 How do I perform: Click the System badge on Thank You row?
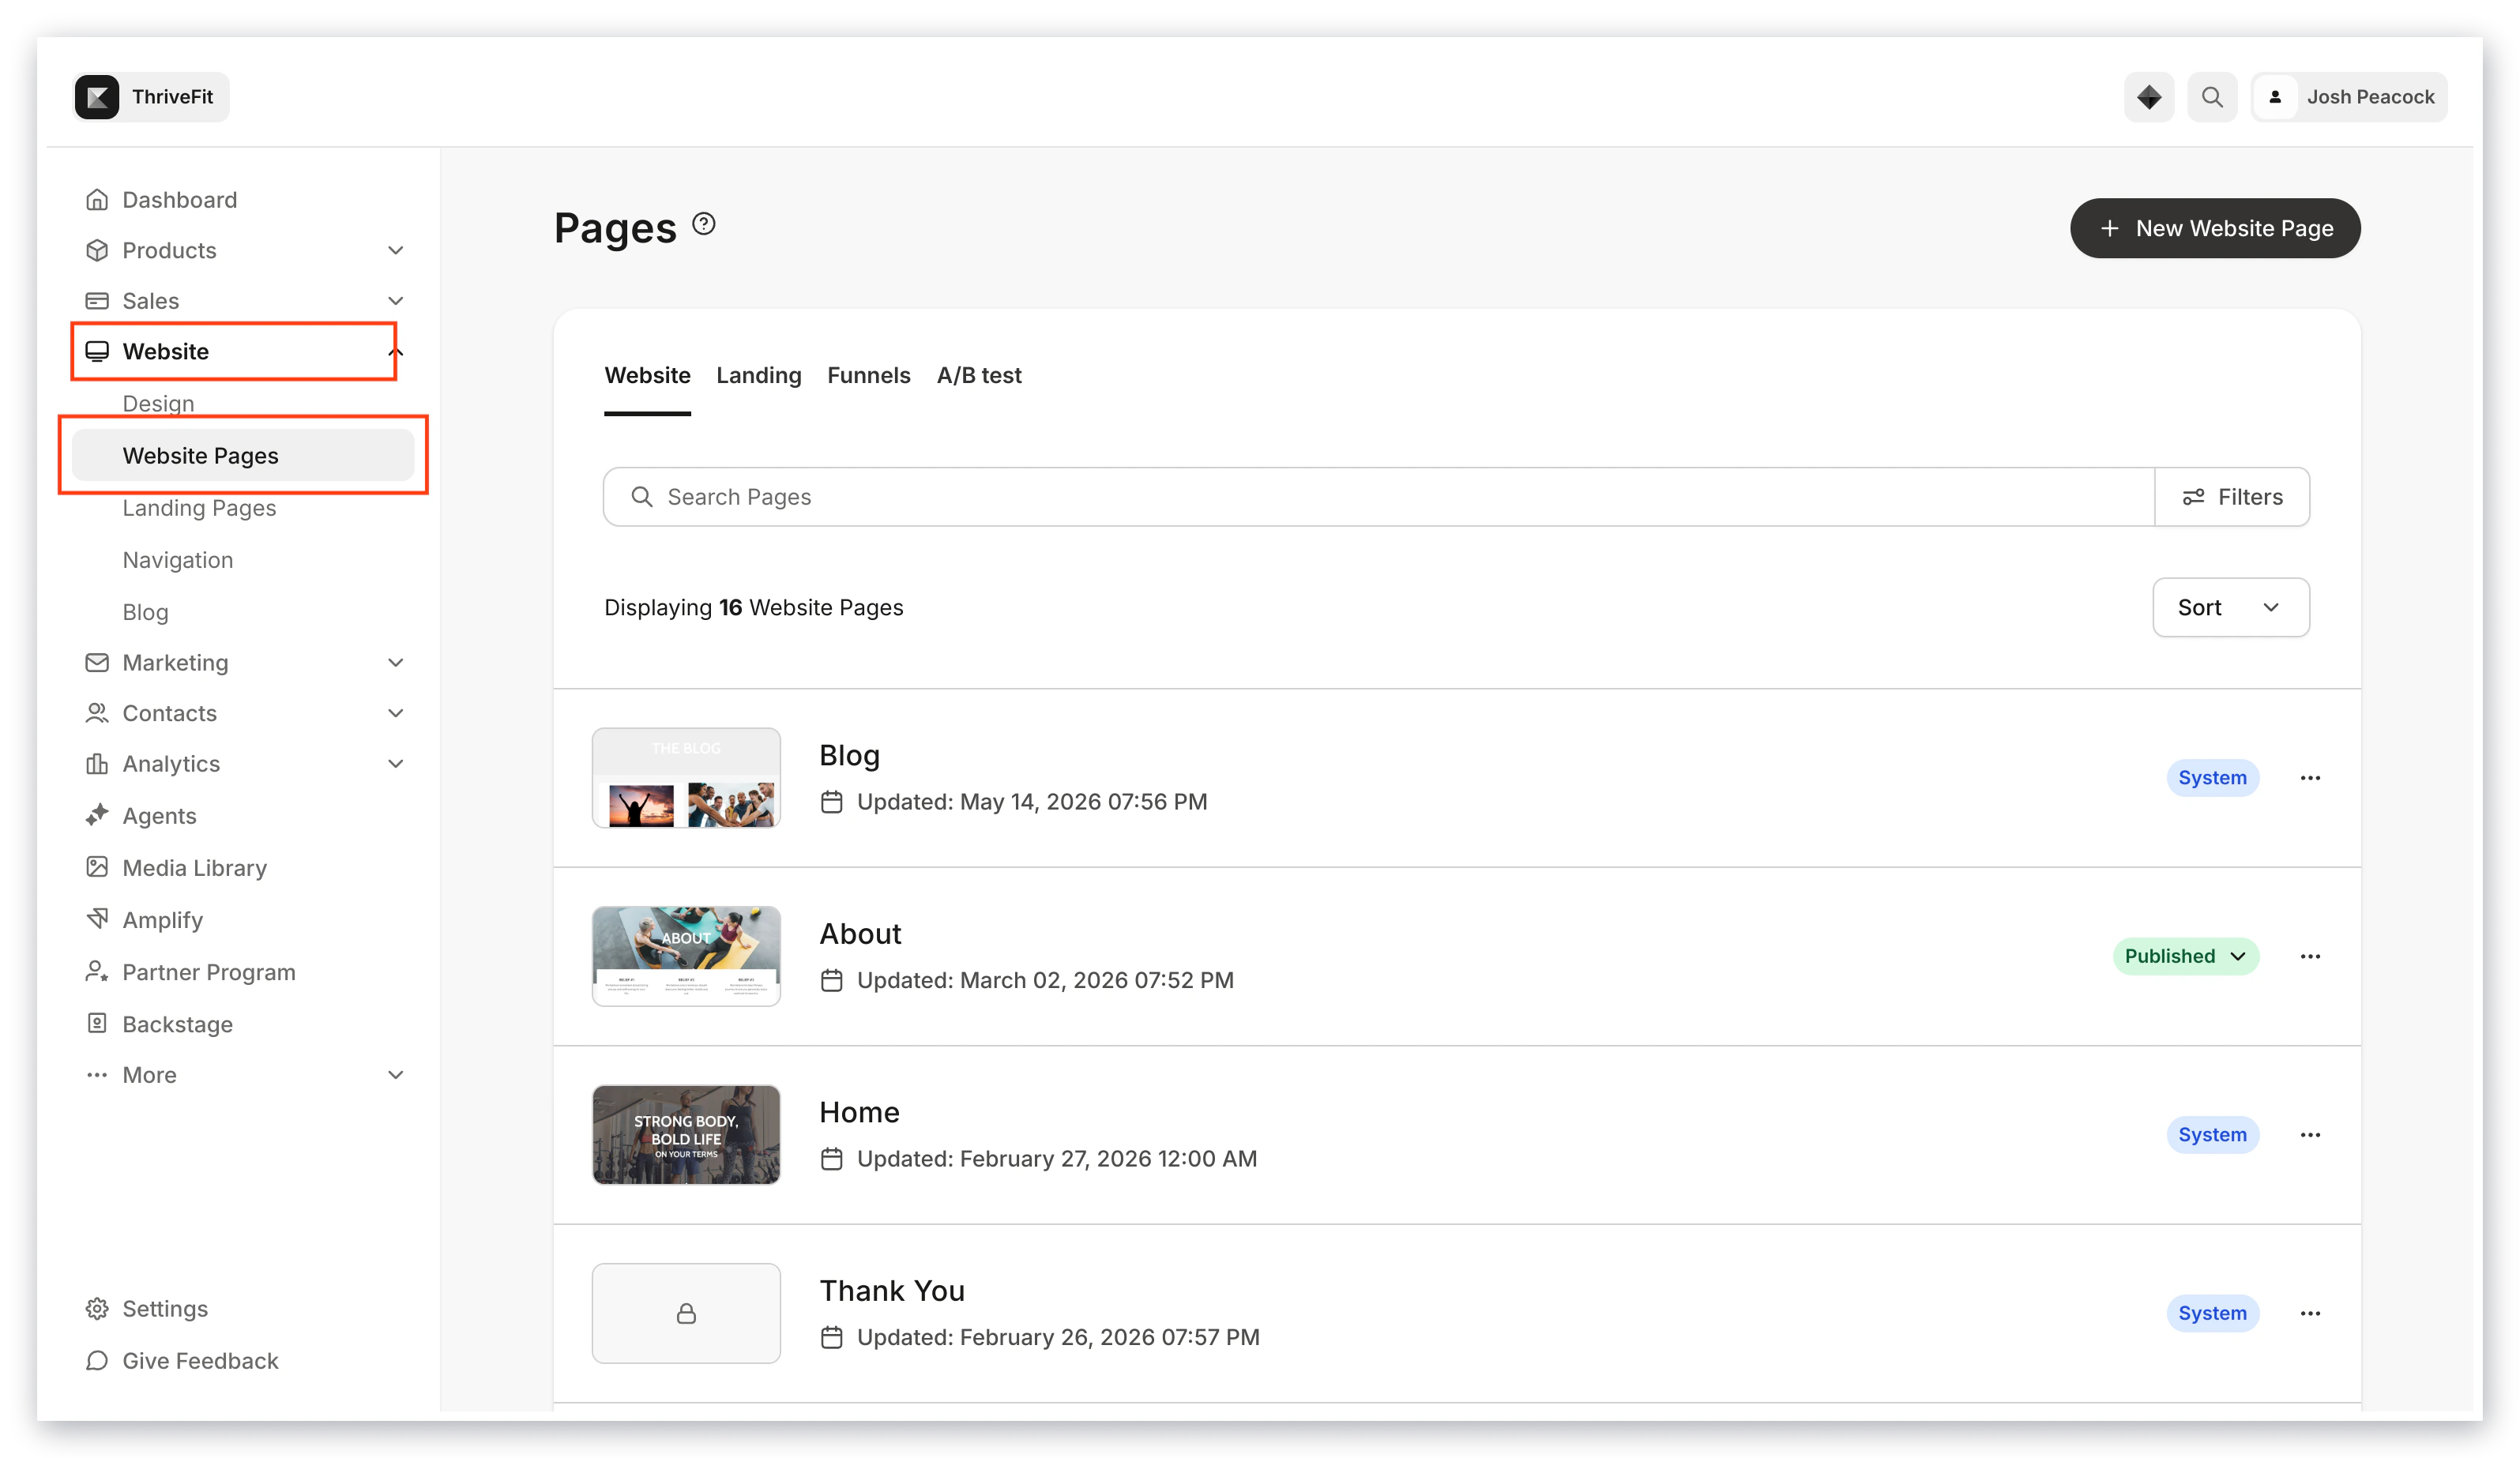point(2212,1314)
